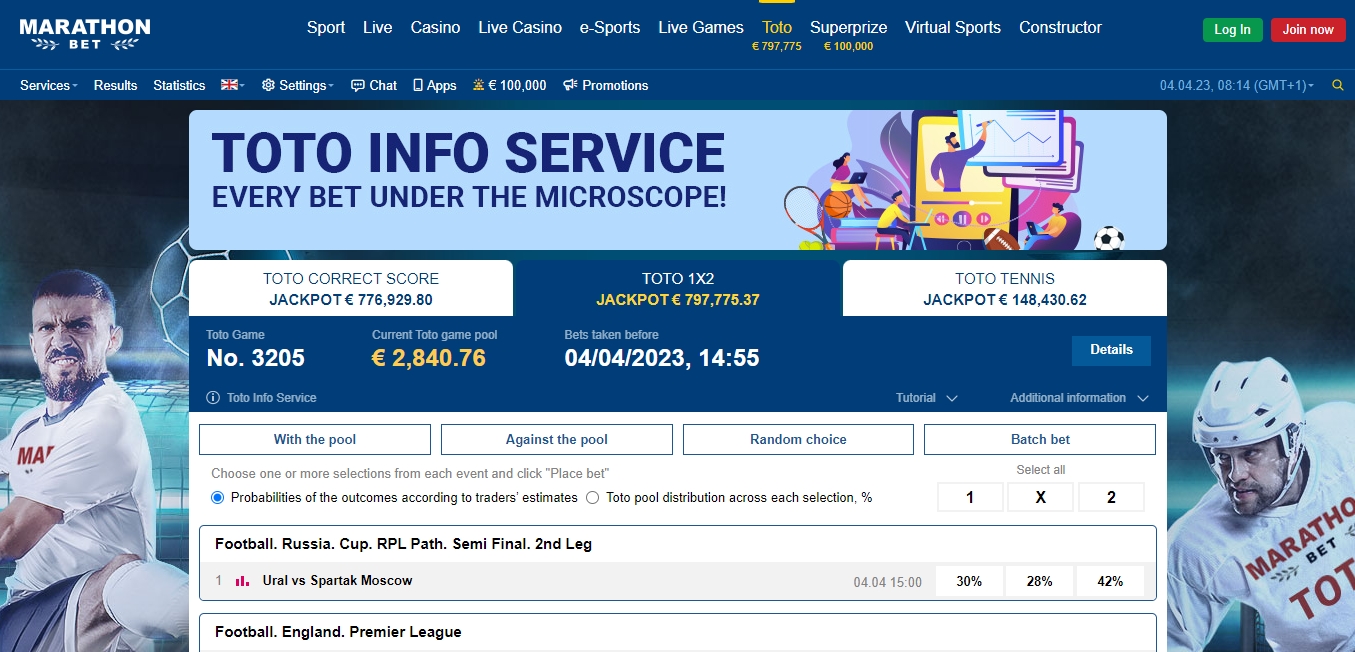Expand the Tutorial section
This screenshot has height=652, width=1355.
click(927, 398)
